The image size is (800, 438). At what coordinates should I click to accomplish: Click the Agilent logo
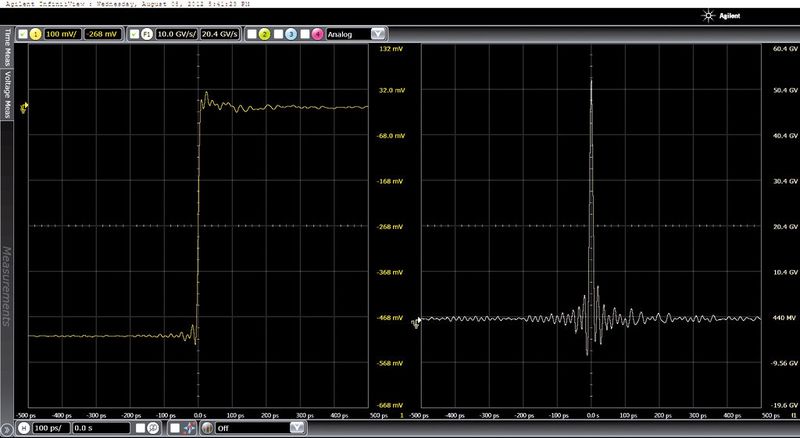pyautogui.click(x=721, y=16)
